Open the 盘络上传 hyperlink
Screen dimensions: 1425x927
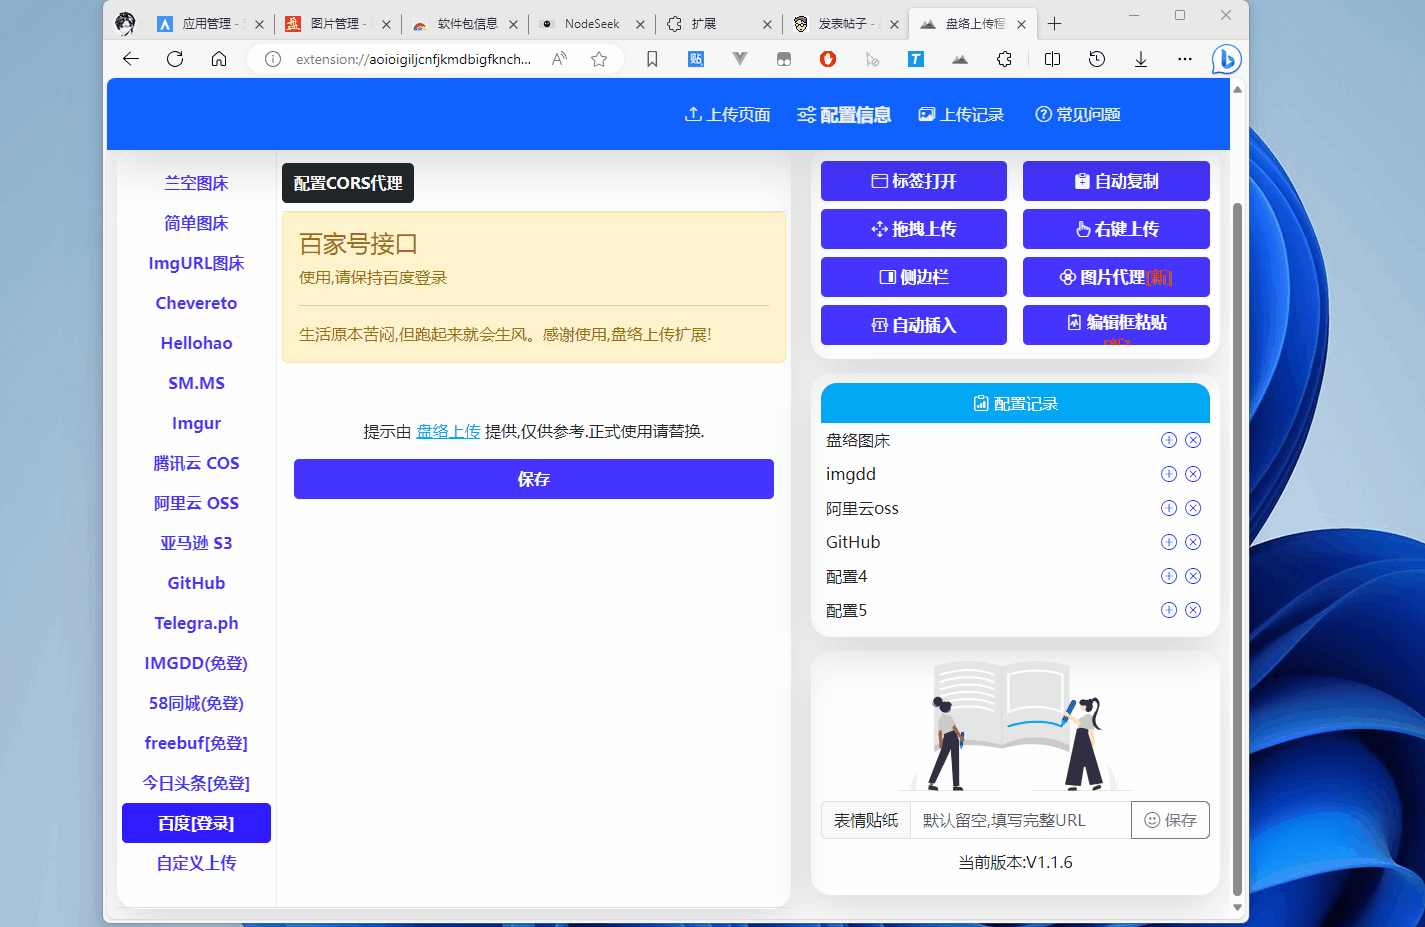click(448, 431)
